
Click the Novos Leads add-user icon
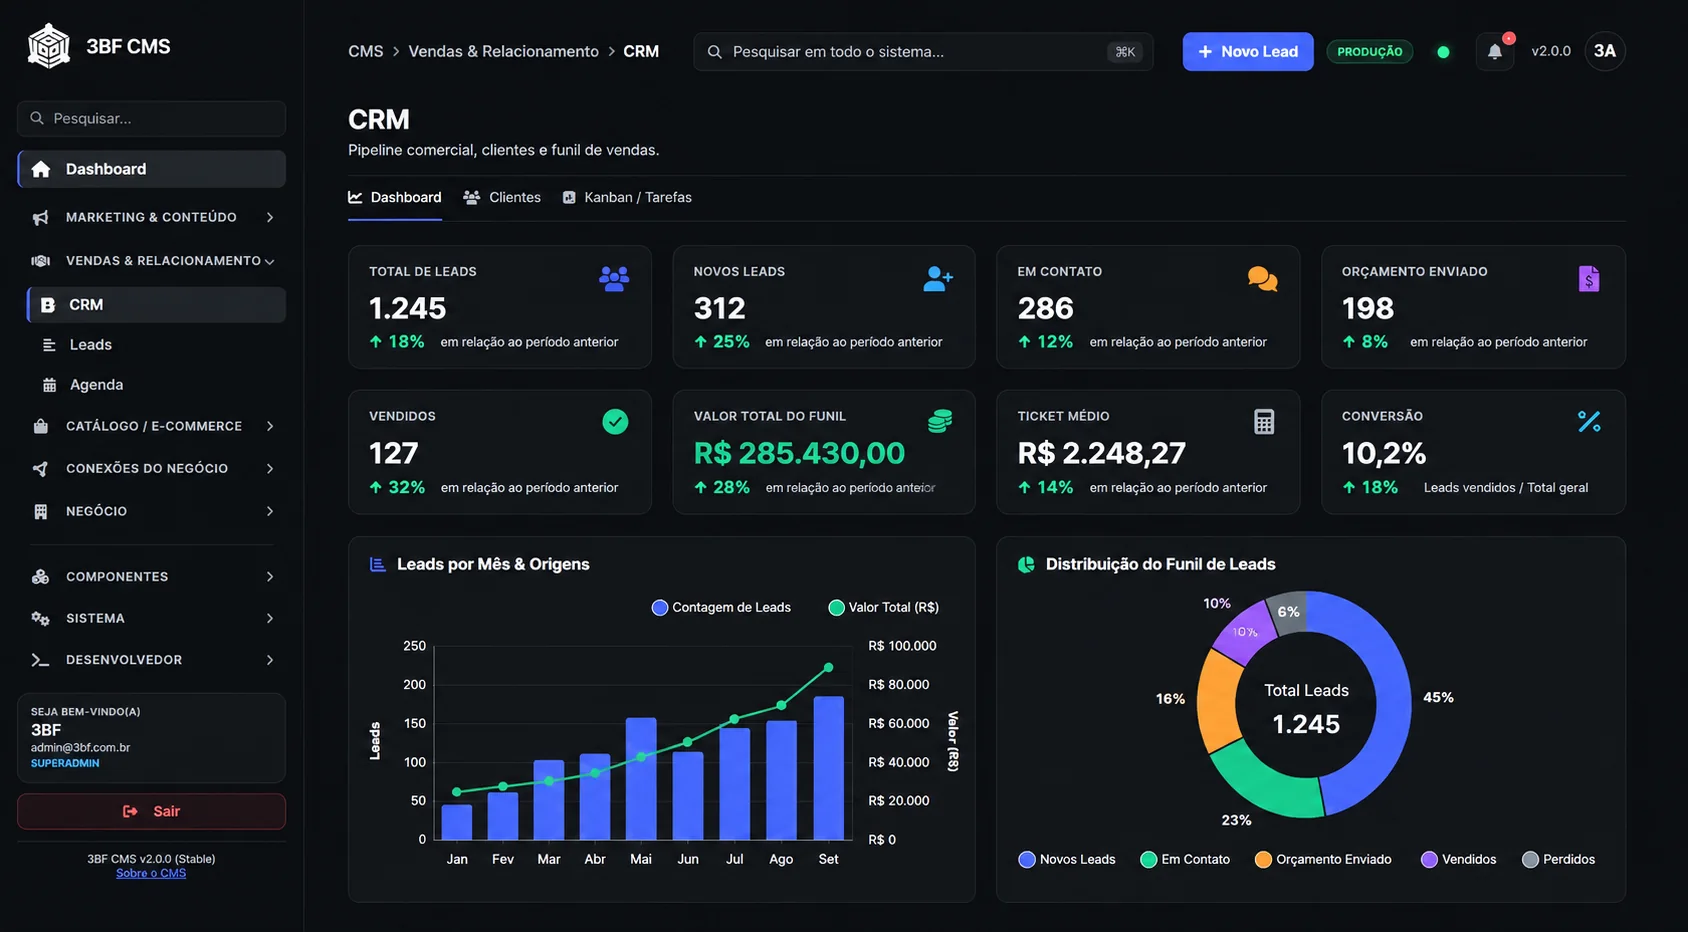[x=938, y=279]
